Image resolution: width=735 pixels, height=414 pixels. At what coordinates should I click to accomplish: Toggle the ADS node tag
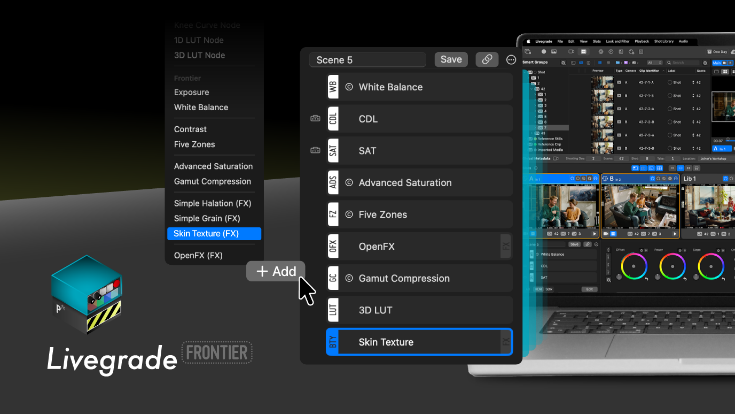click(x=333, y=182)
